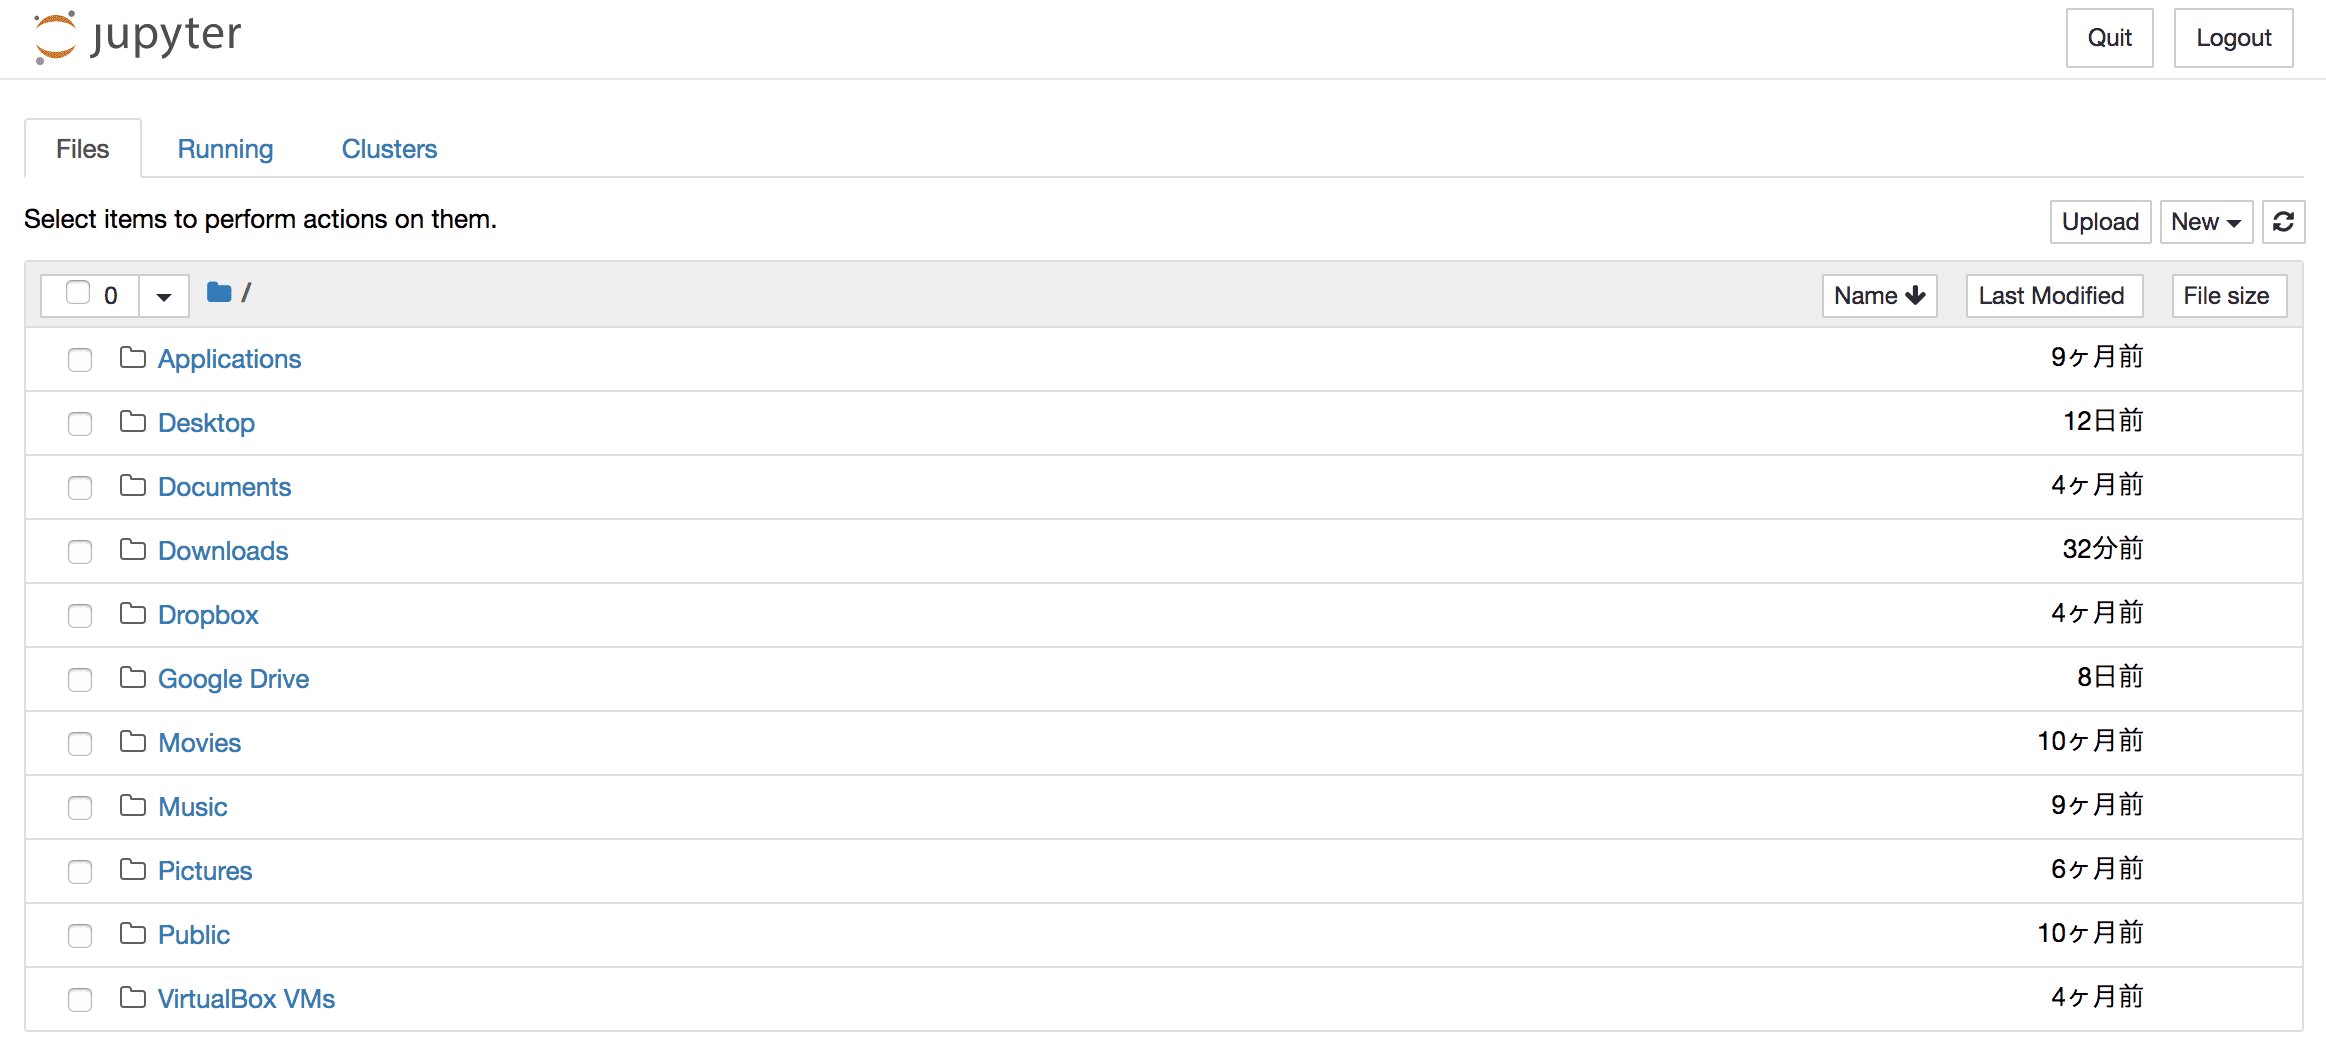
Task: Click the Applications folder icon
Action: 132,358
